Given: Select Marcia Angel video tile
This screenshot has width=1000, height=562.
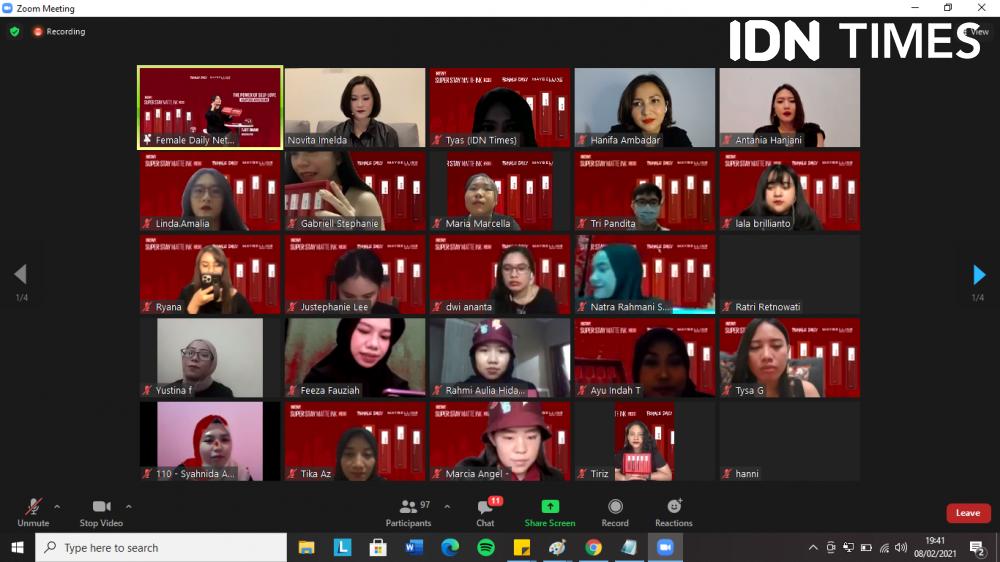Looking at the screenshot, I should tap(500, 441).
